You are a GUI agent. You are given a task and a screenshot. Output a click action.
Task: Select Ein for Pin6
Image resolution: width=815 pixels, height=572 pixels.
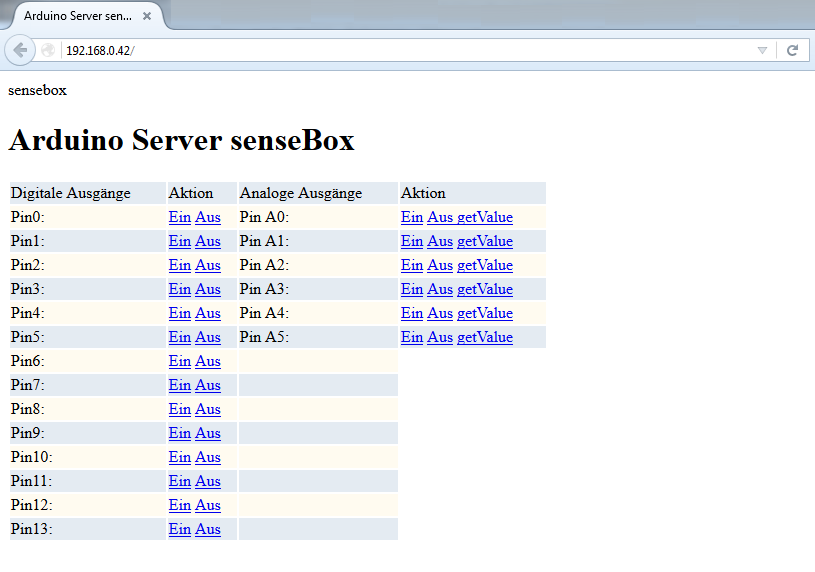[x=180, y=361]
